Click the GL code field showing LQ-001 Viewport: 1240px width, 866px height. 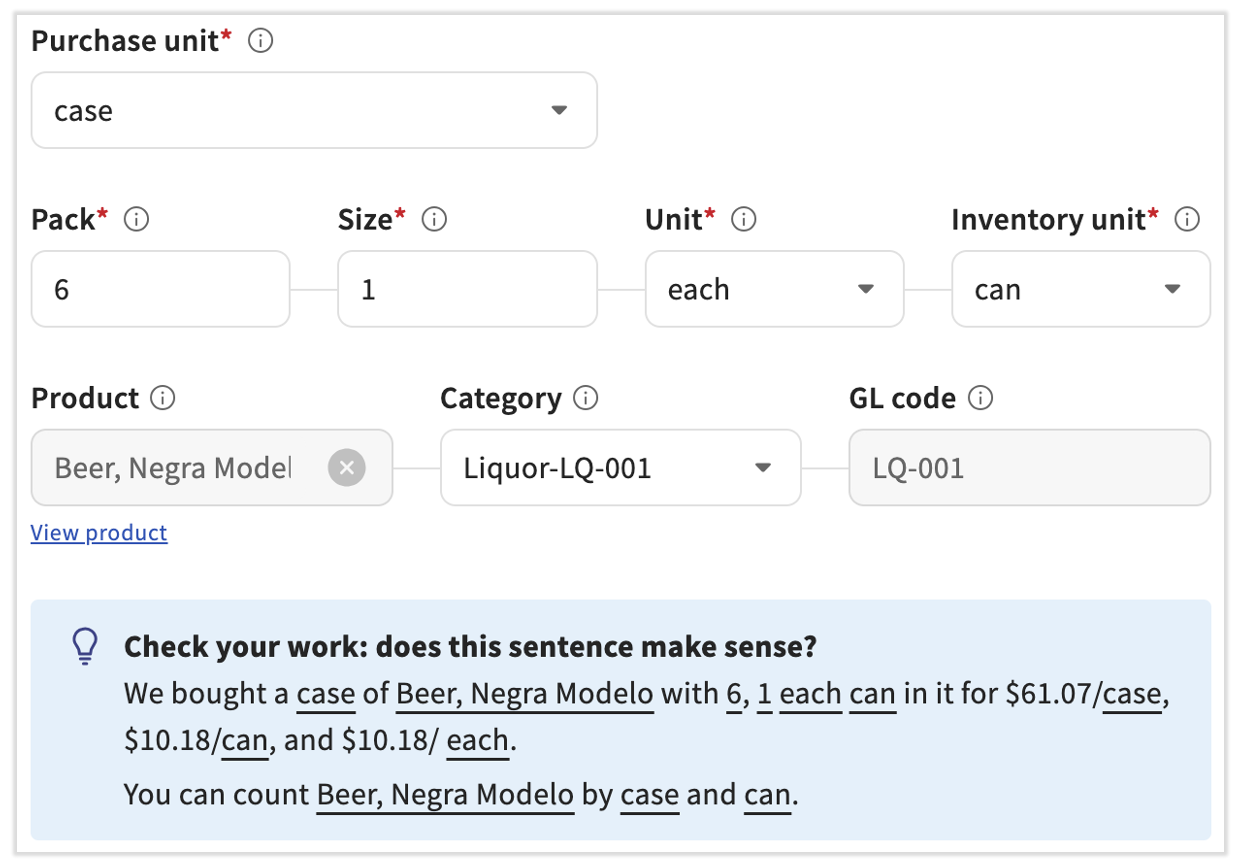coord(1028,467)
